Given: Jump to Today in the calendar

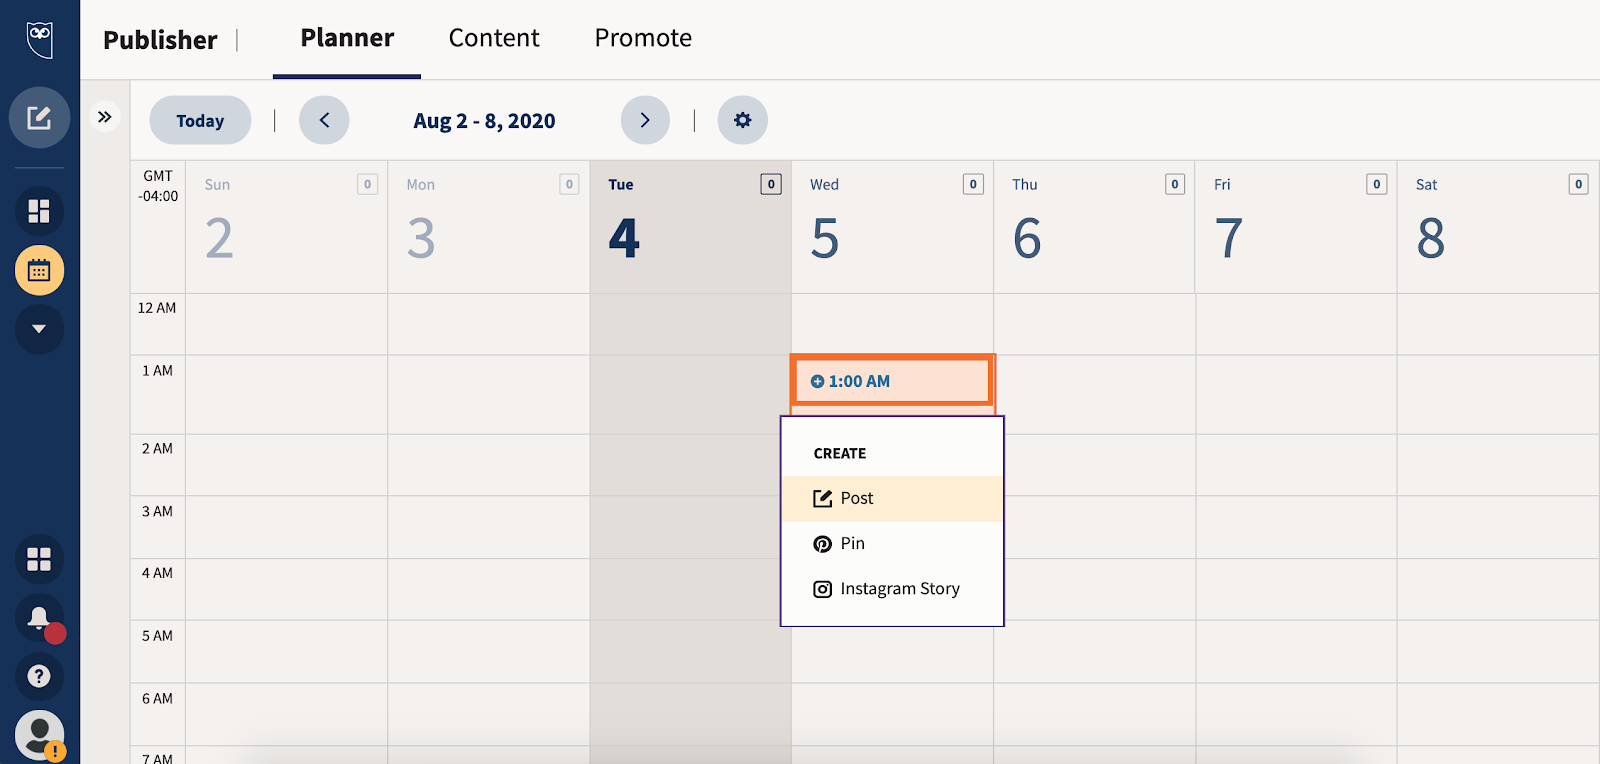Looking at the screenshot, I should click(x=200, y=120).
